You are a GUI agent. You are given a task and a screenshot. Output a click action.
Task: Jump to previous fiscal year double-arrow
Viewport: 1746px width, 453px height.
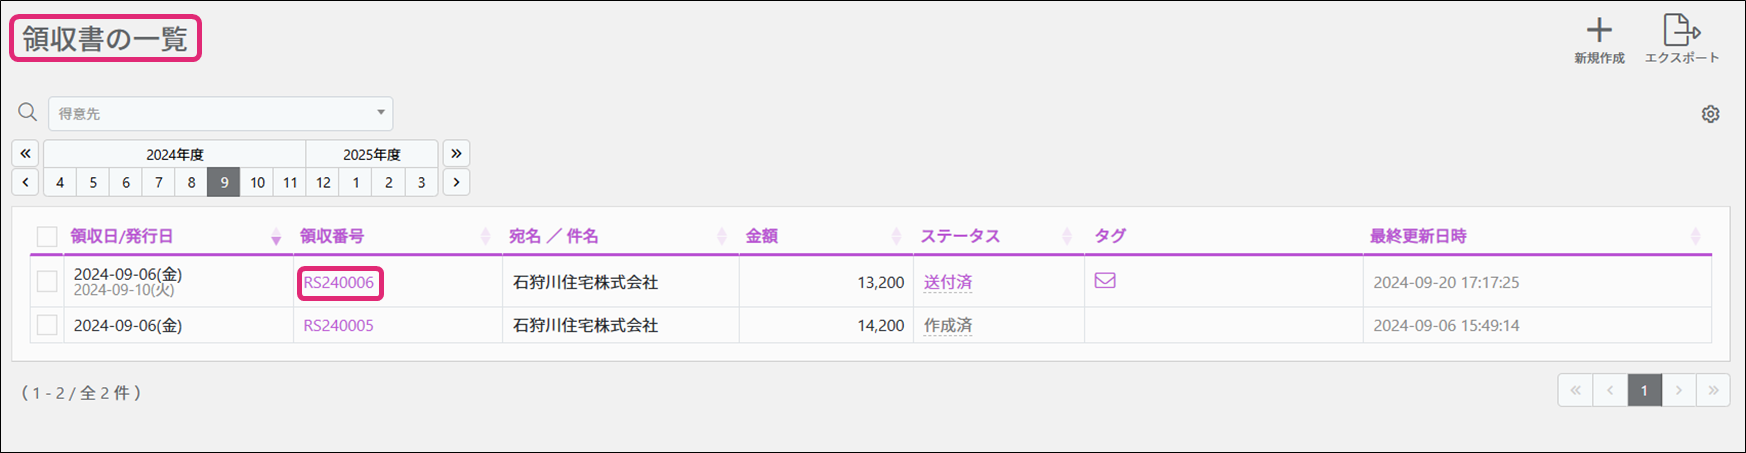25,153
